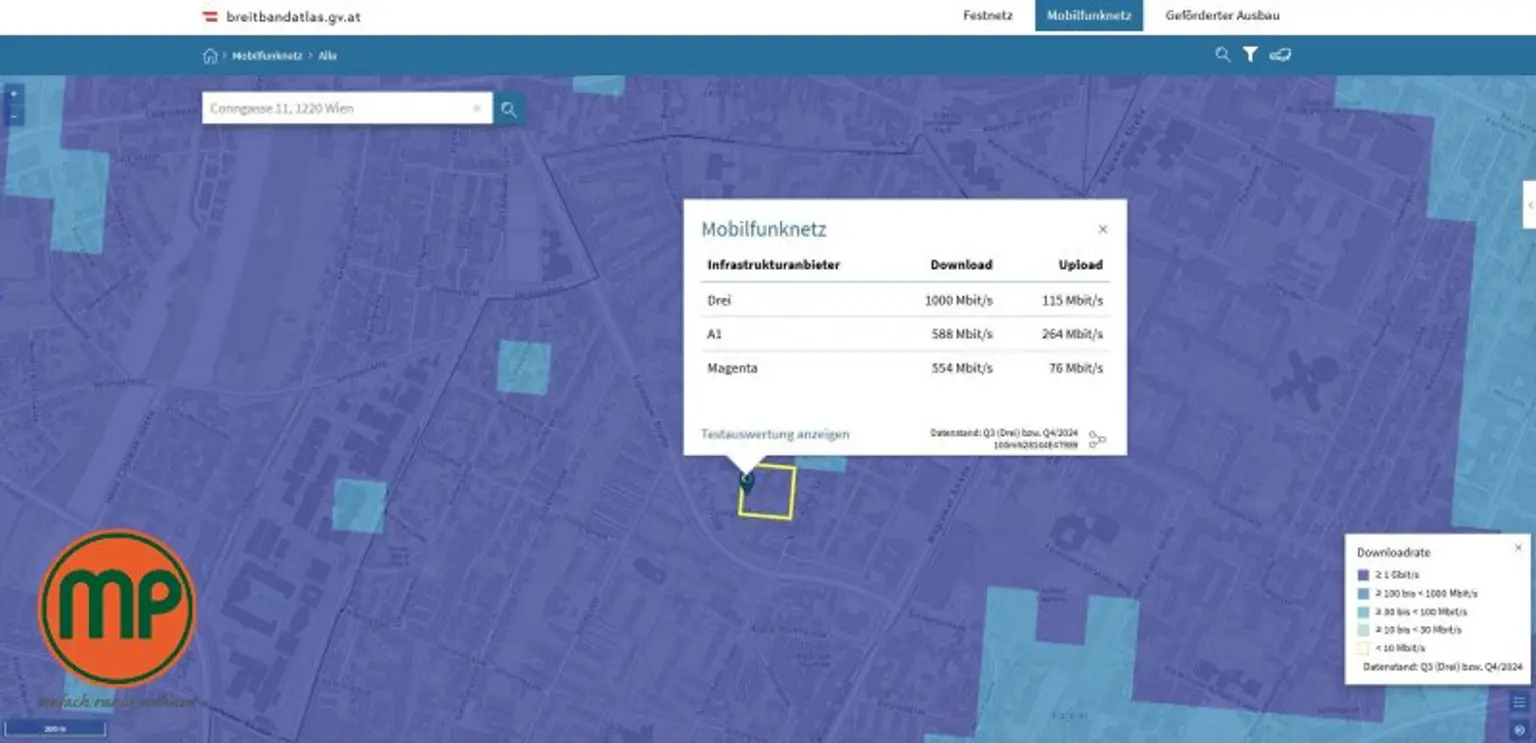Clear the address search field
1536x743 pixels.
[x=477, y=109]
